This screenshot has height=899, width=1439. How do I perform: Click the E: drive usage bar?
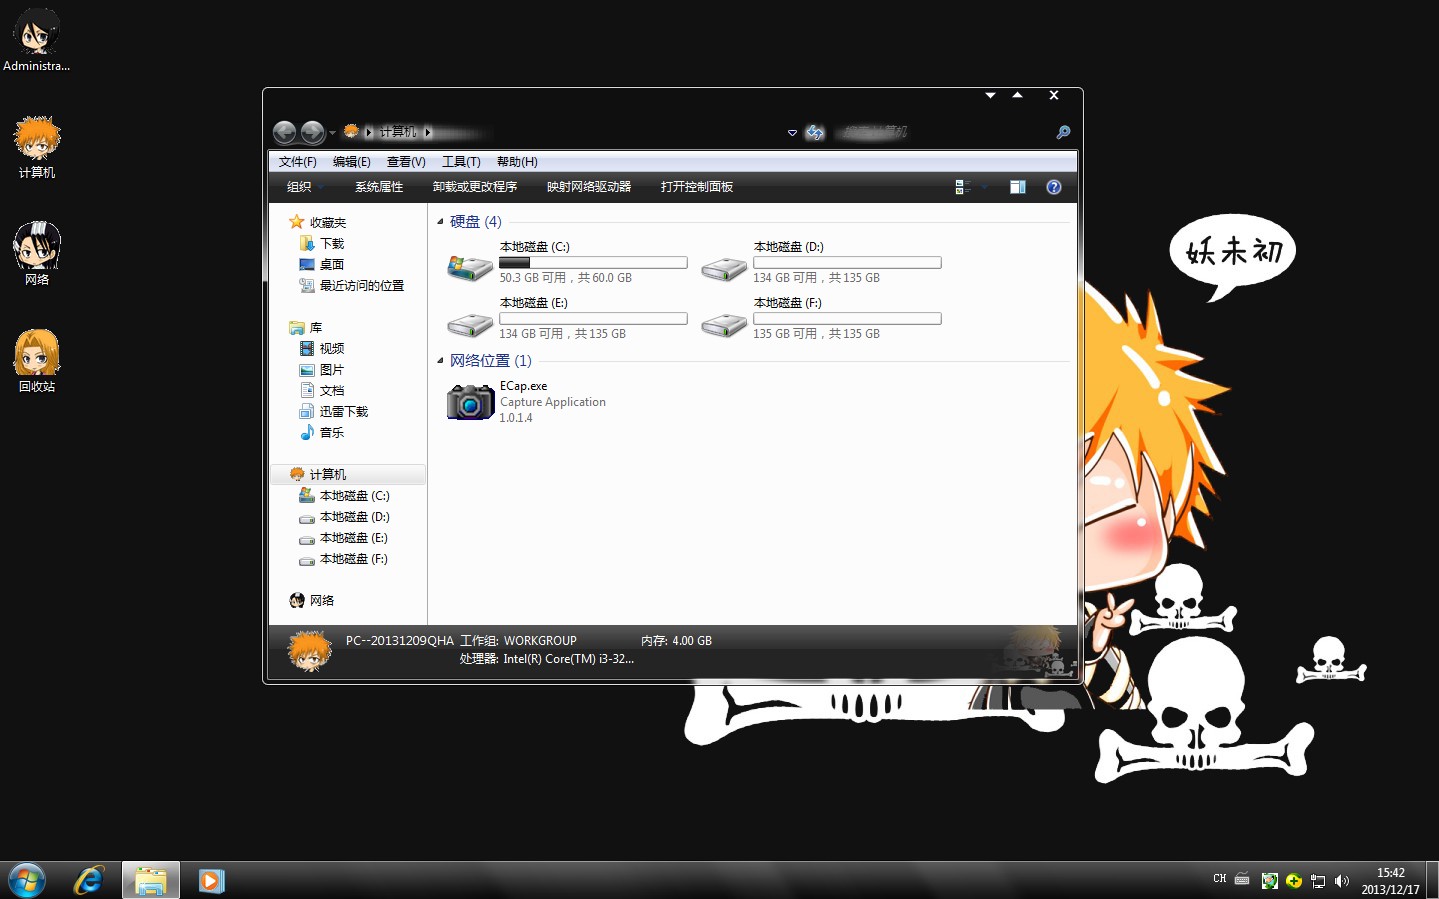click(593, 319)
